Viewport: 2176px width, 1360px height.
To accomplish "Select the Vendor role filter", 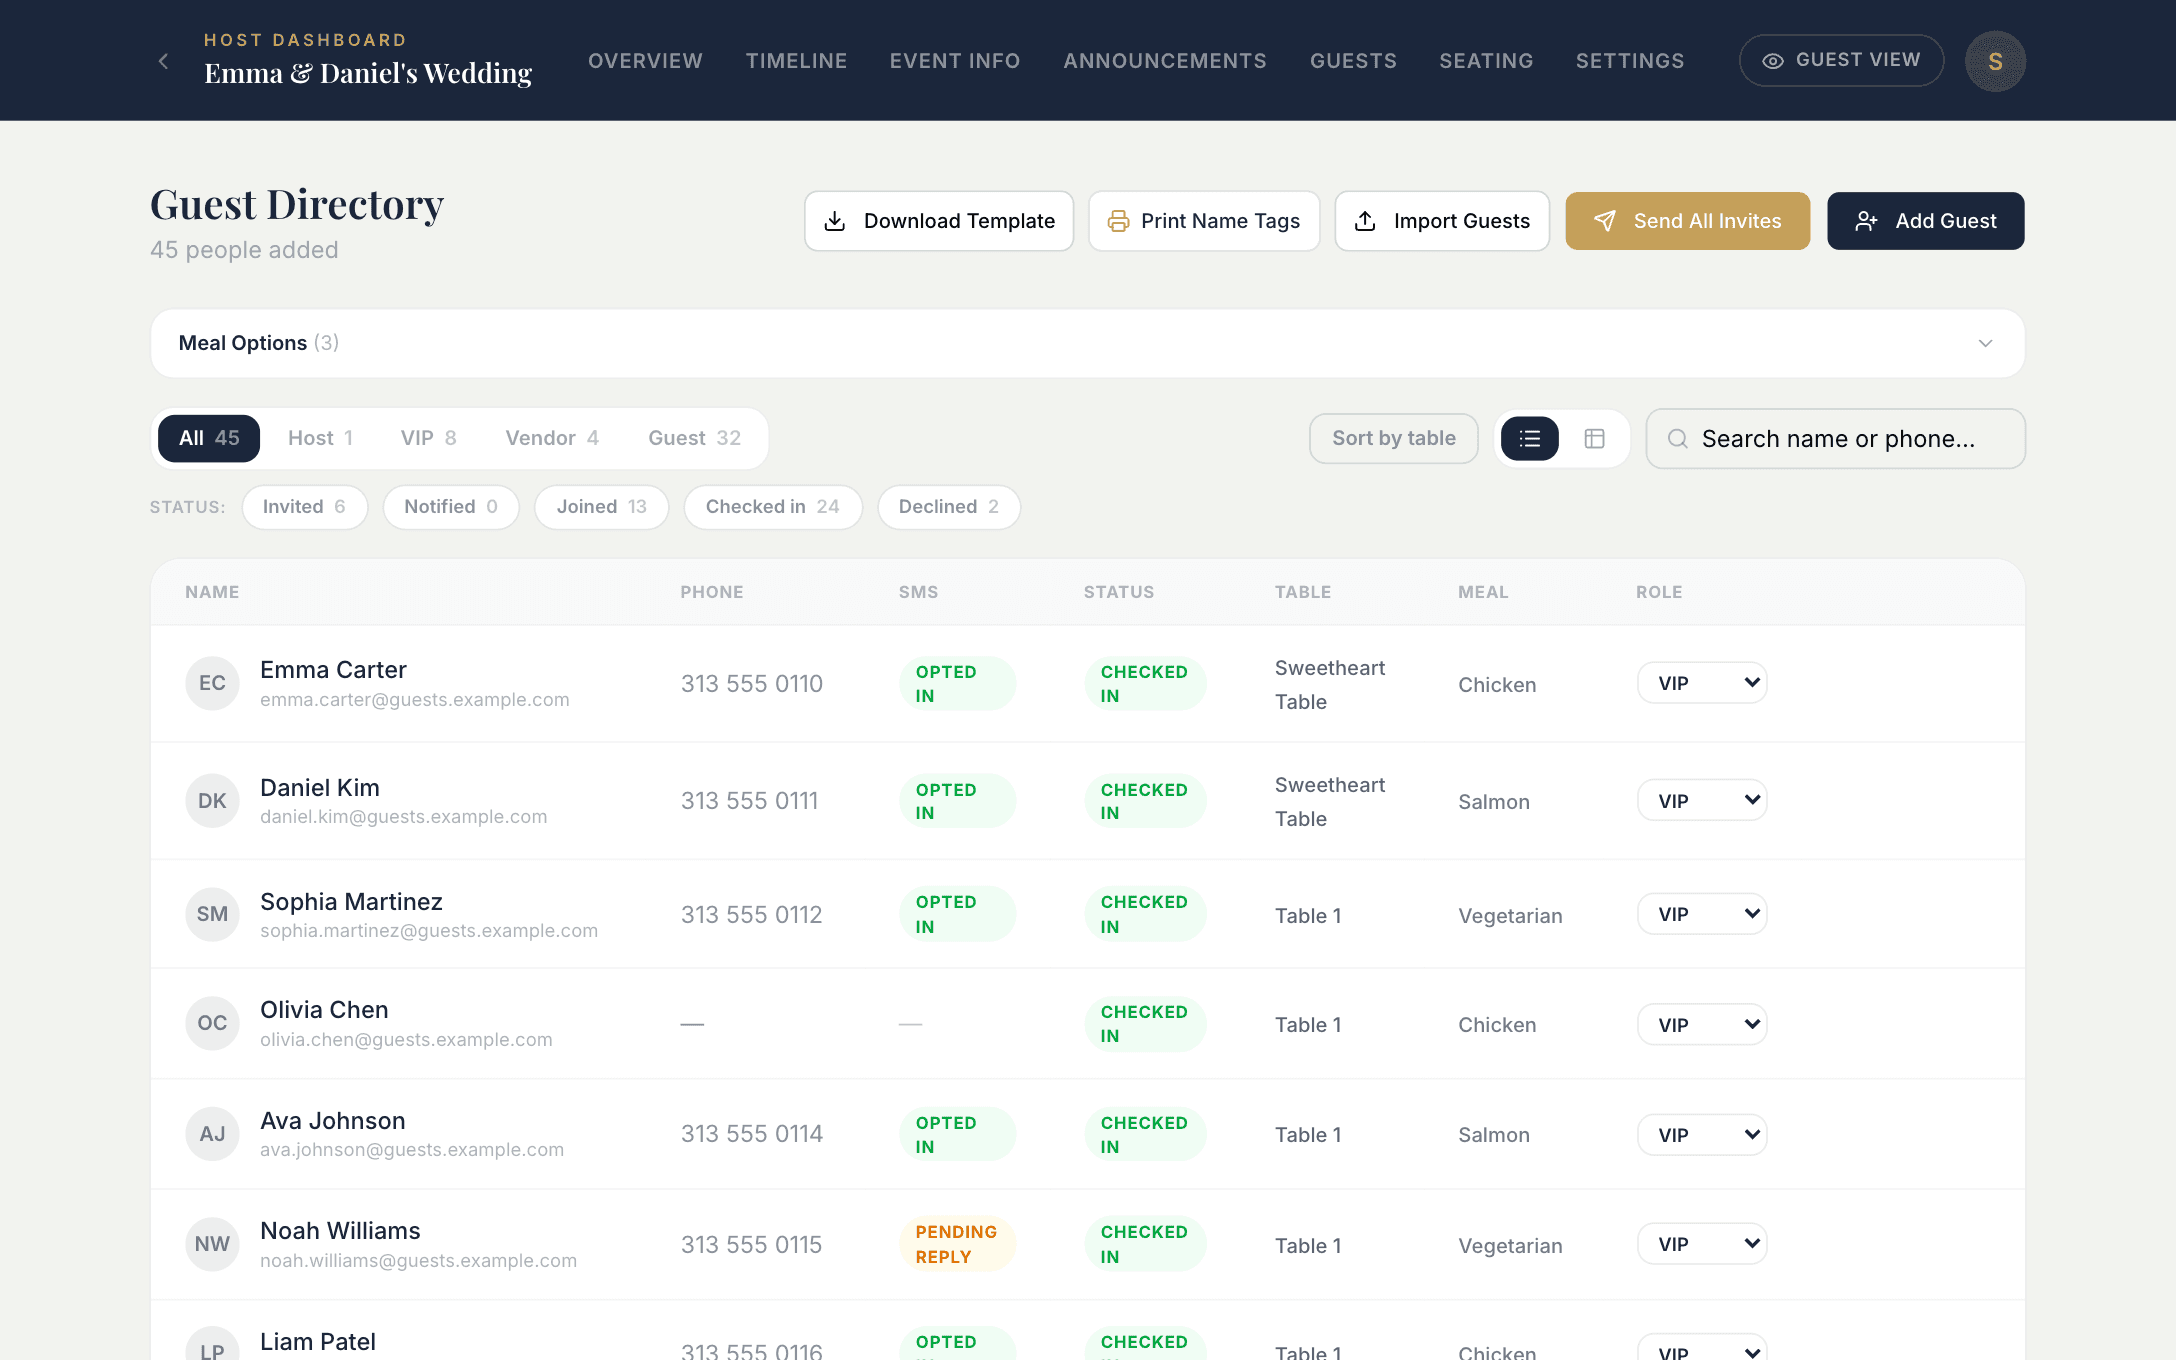I will click(552, 438).
